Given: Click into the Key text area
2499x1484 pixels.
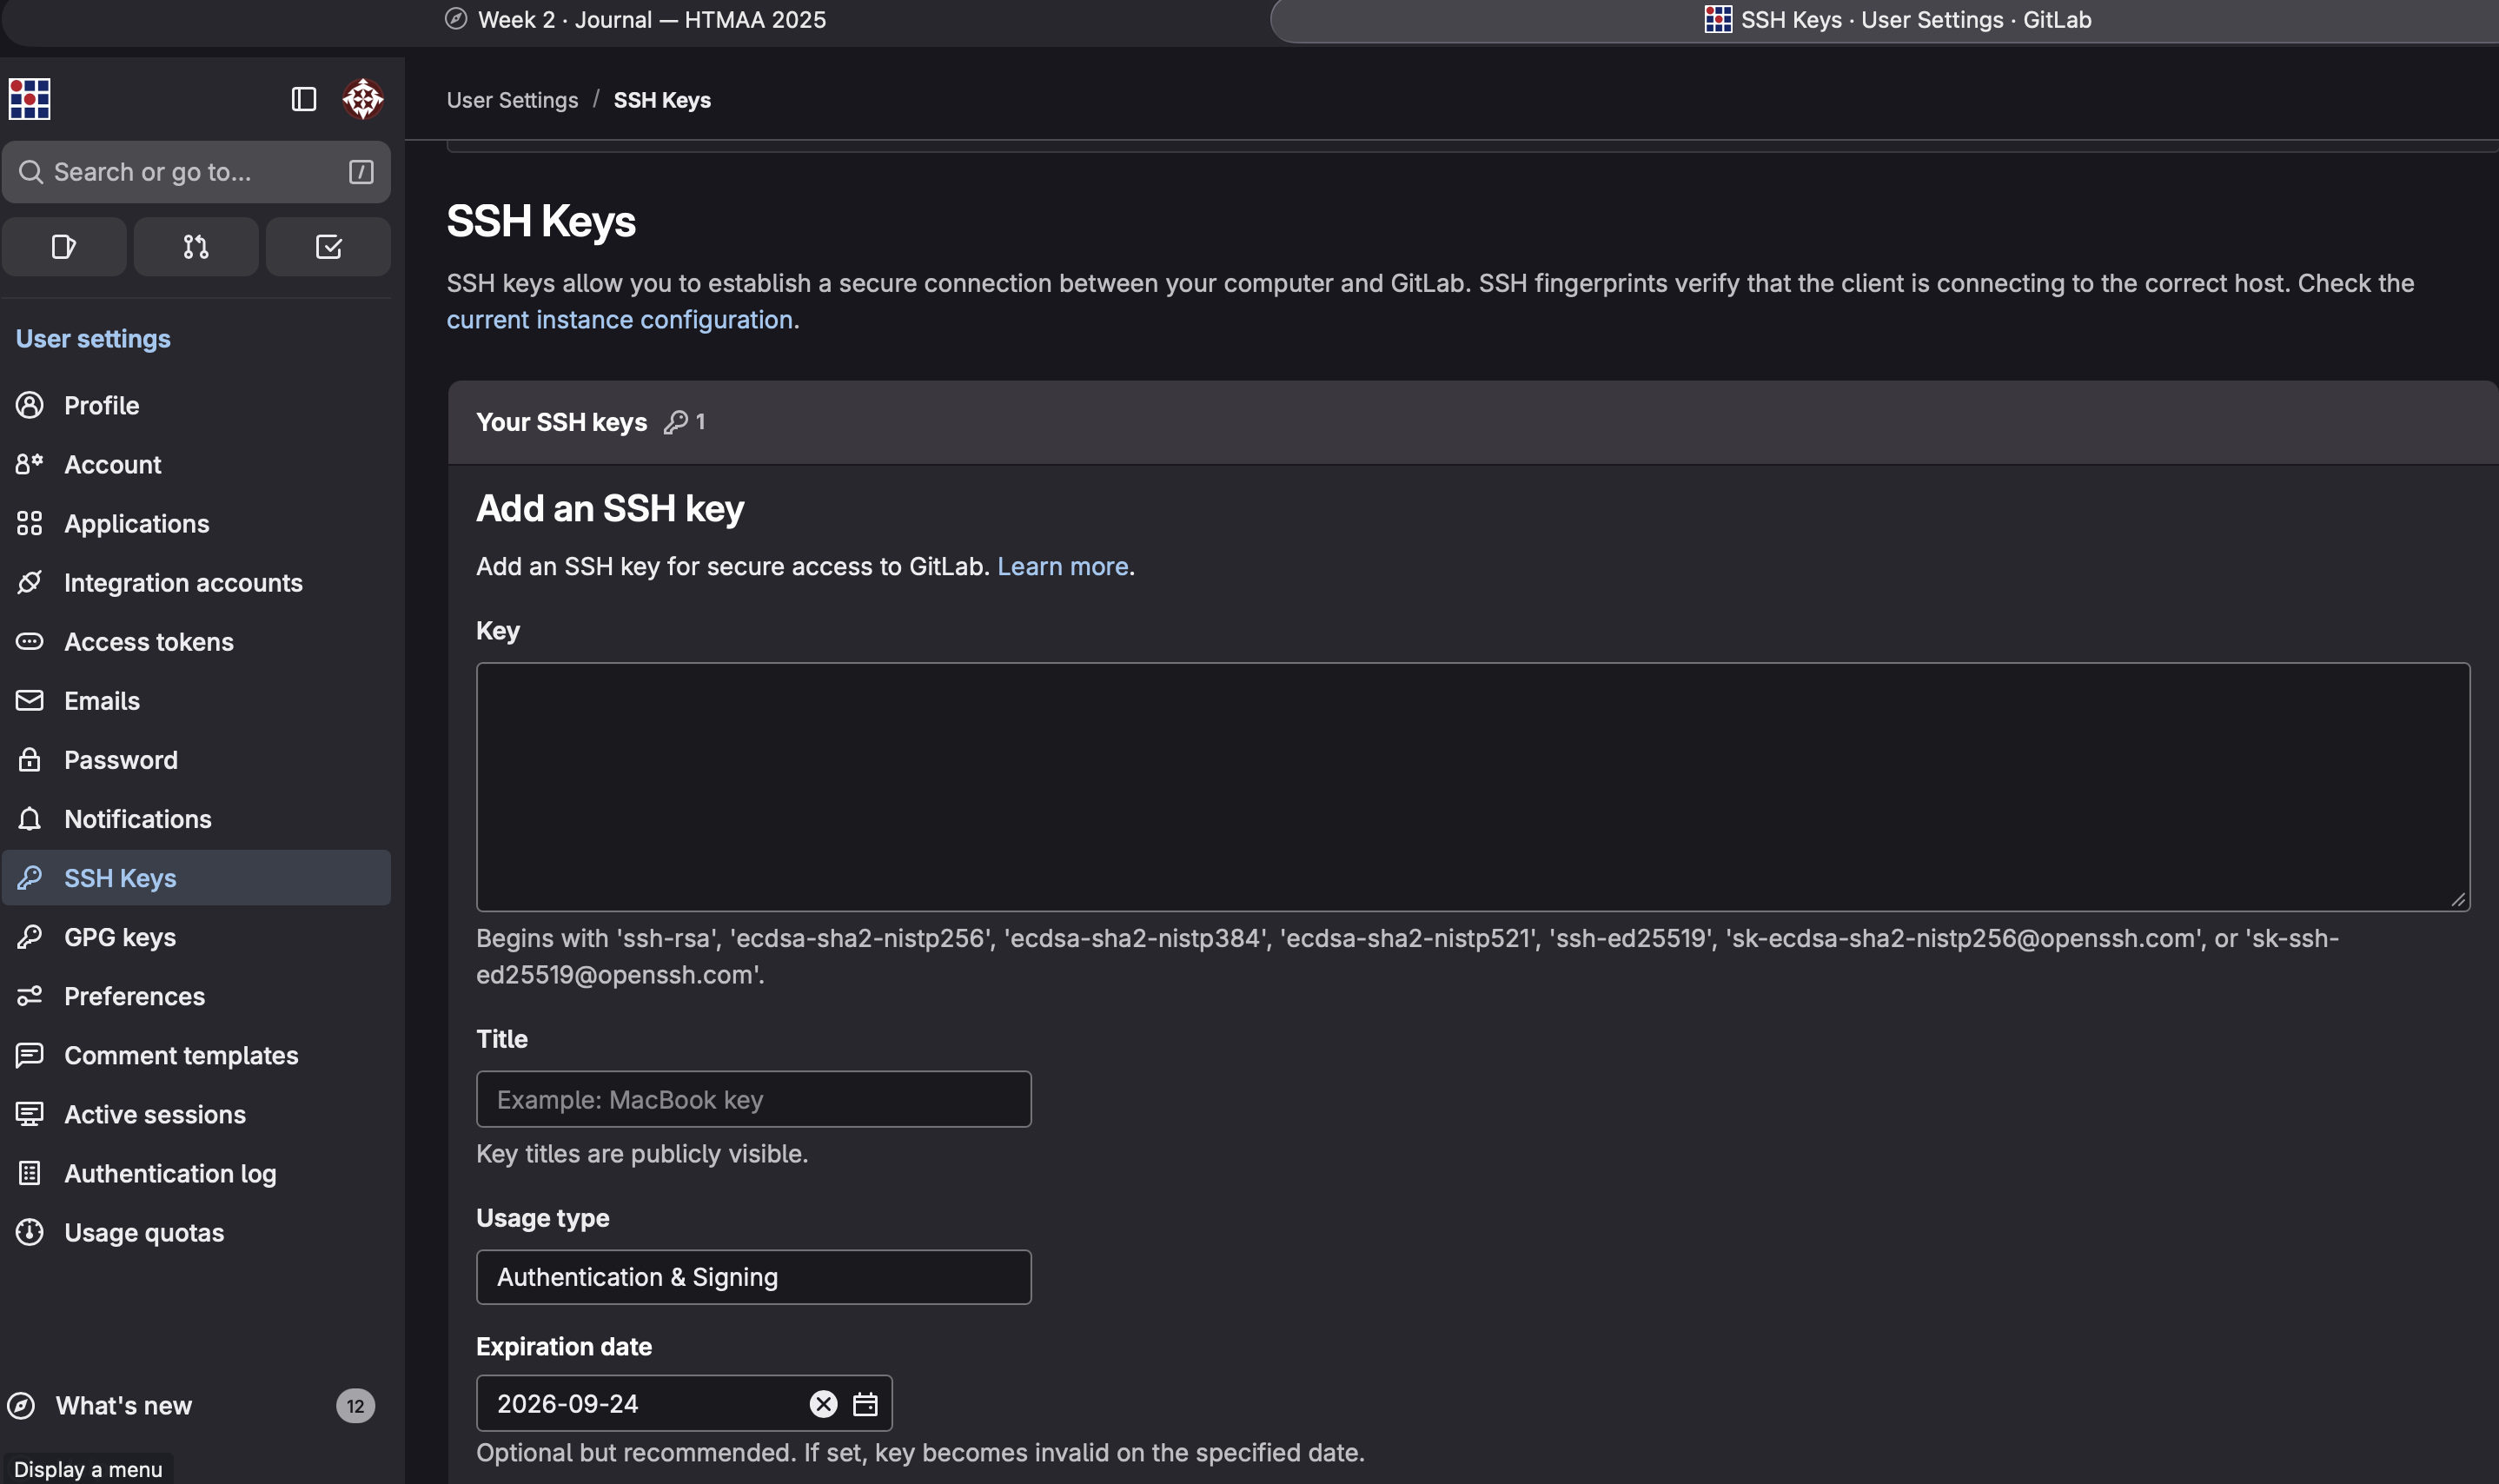Looking at the screenshot, I should 1472,787.
